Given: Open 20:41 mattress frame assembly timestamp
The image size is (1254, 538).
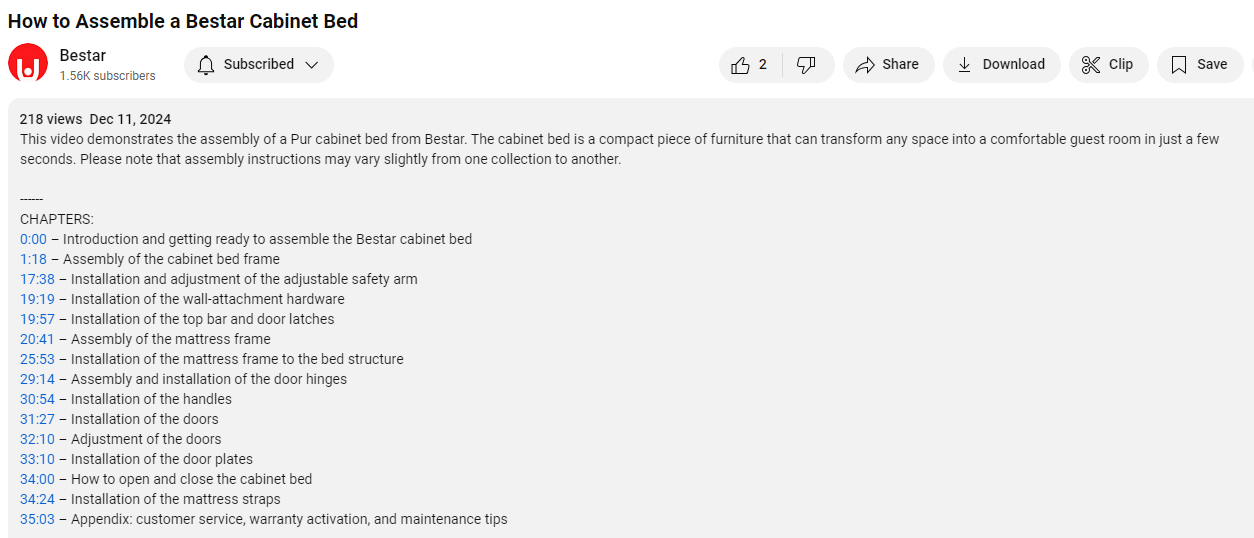Looking at the screenshot, I should point(37,339).
